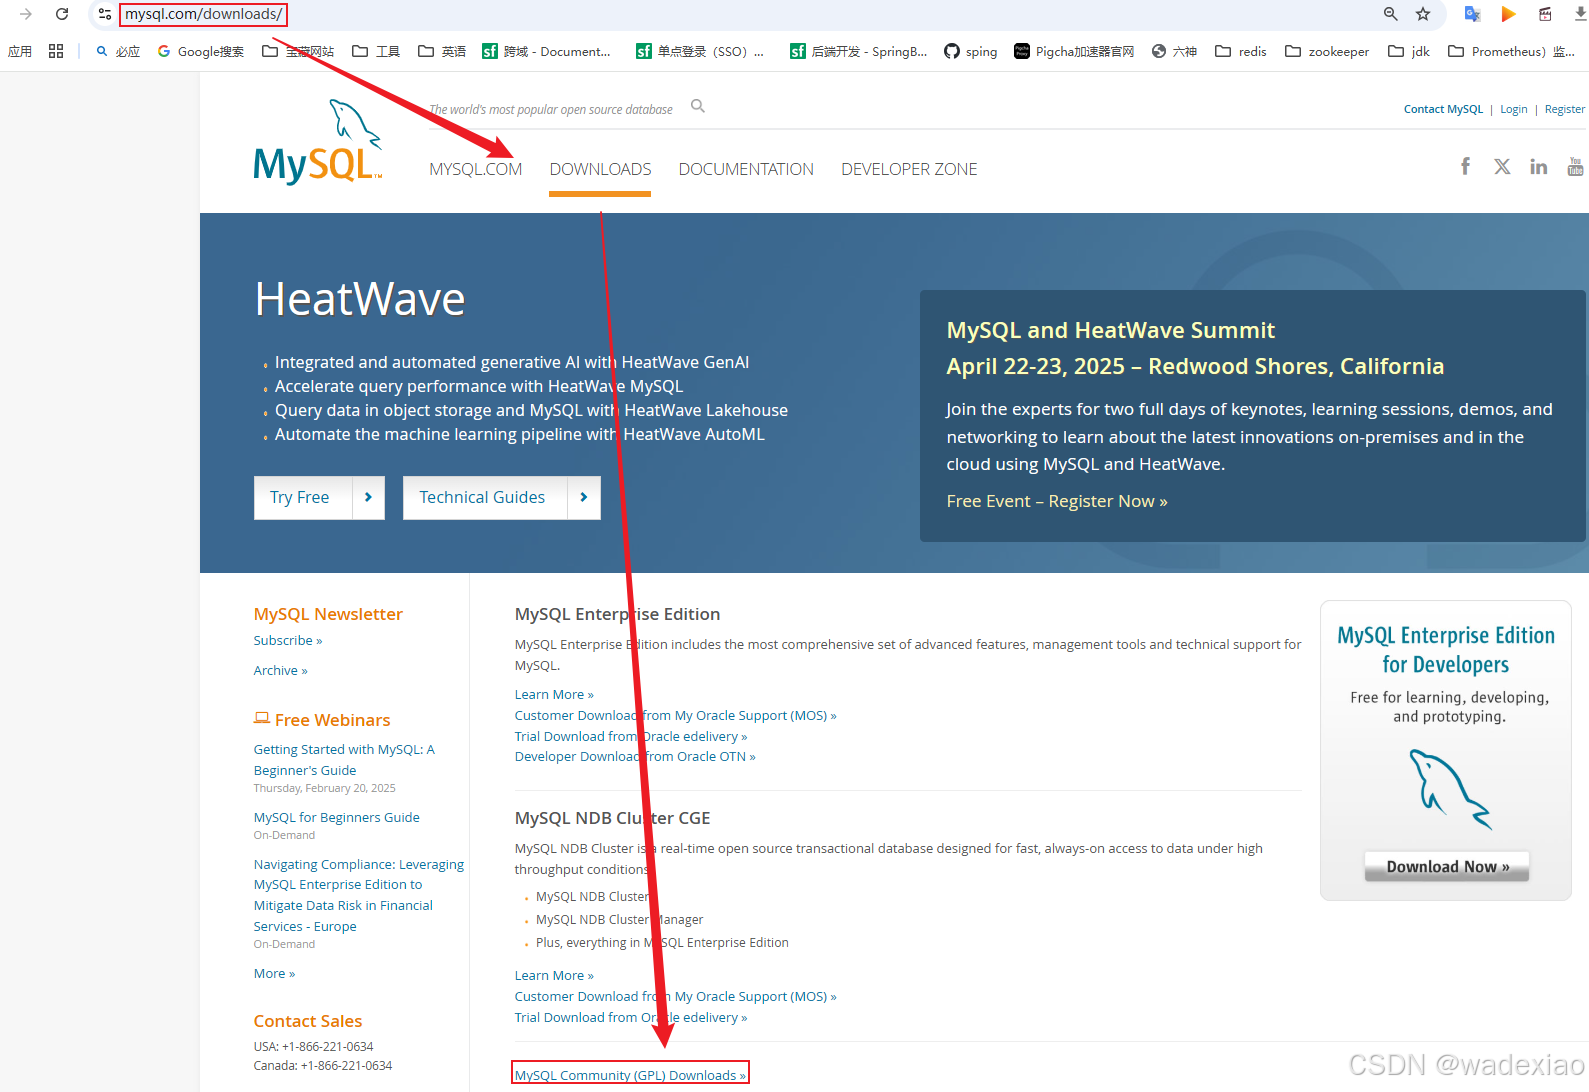1589x1092 pixels.
Task: Open Navigating Compliance webinar link
Action: [359, 895]
